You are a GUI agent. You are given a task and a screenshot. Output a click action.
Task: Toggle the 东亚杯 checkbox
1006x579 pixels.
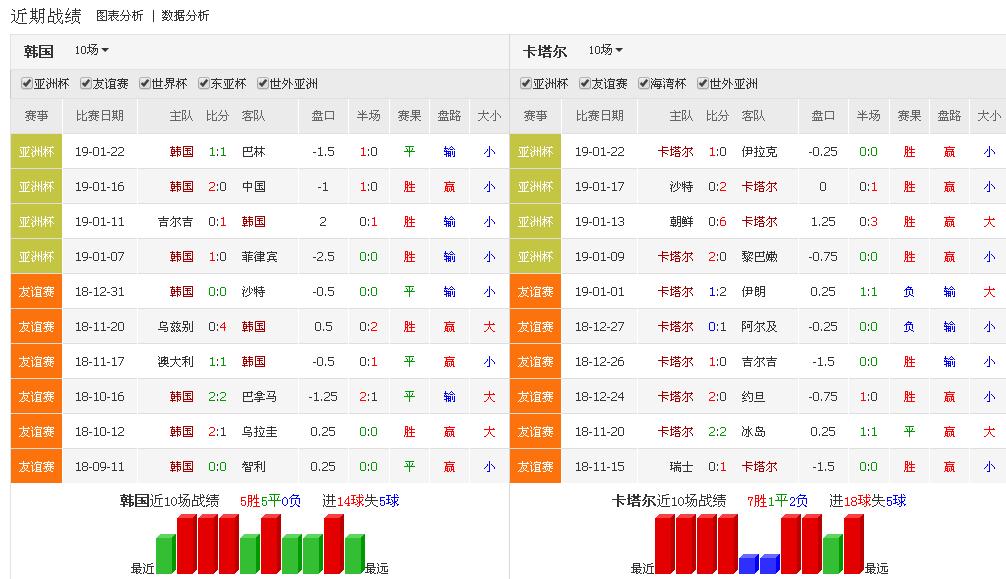click(204, 84)
